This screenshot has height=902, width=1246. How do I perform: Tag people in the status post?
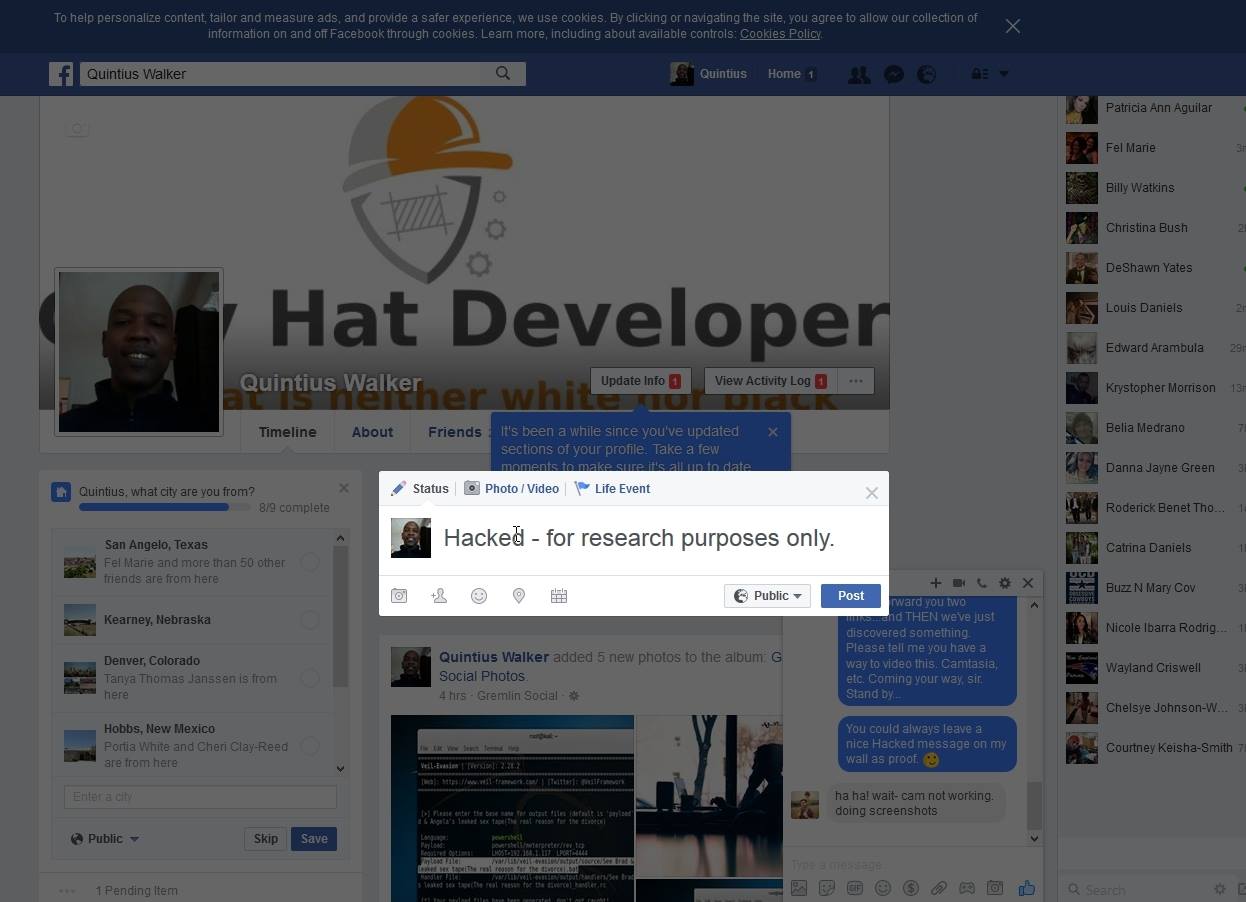coord(439,596)
